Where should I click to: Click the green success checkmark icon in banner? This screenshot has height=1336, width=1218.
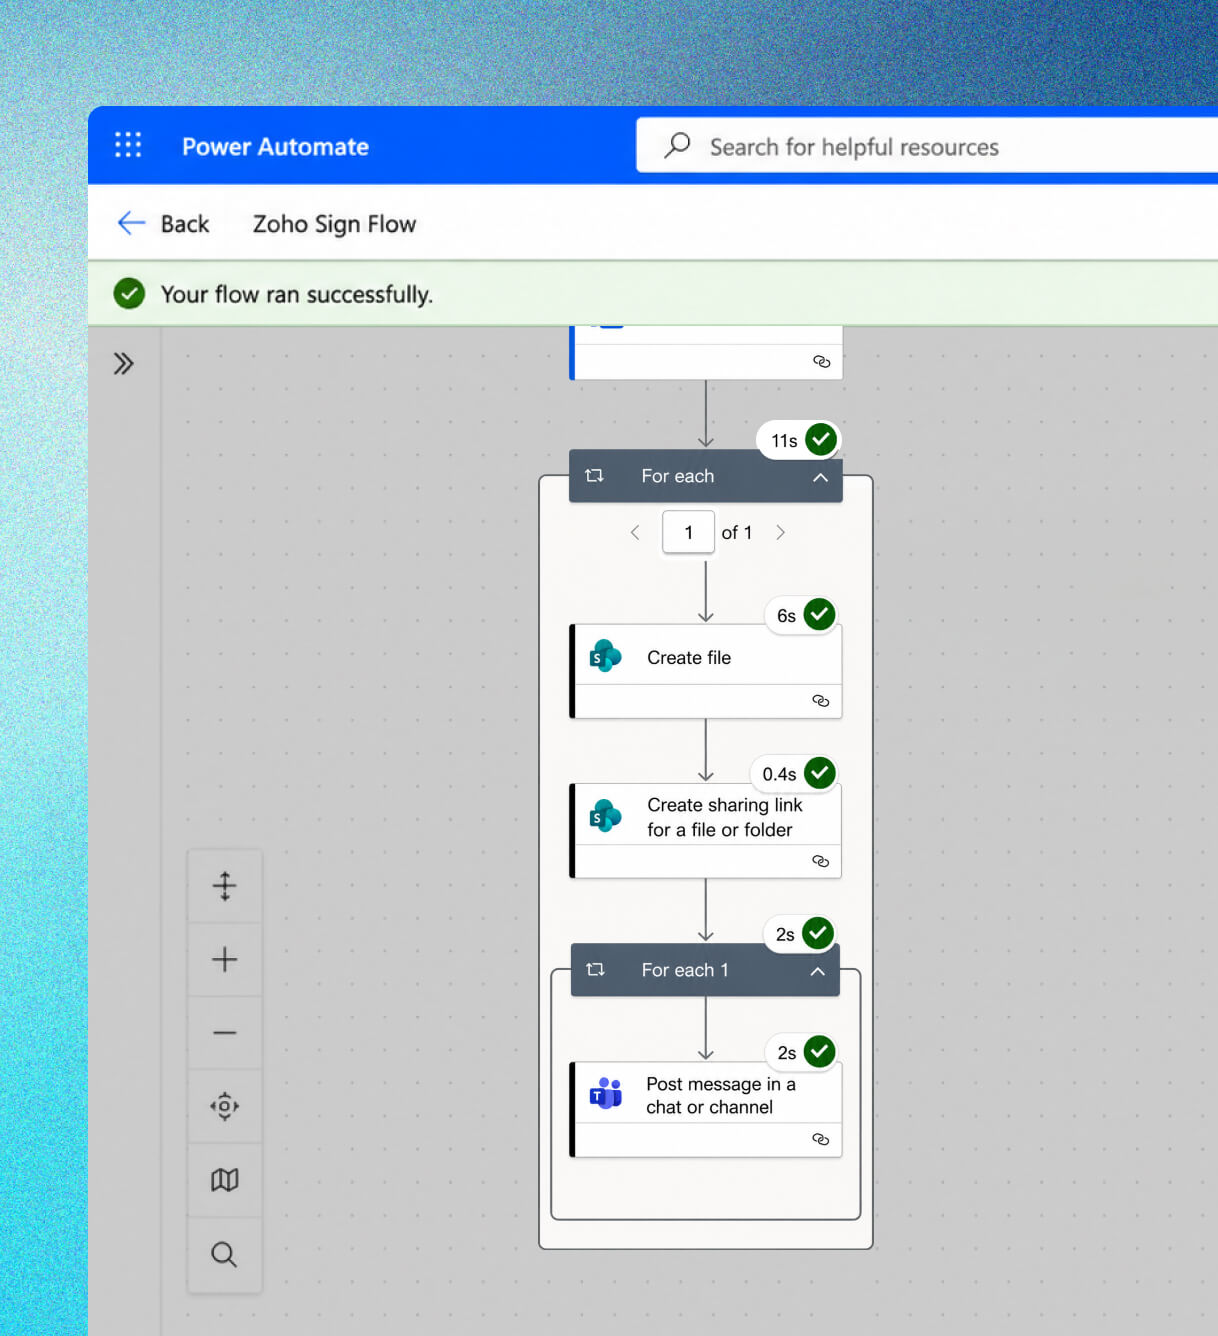tap(129, 293)
